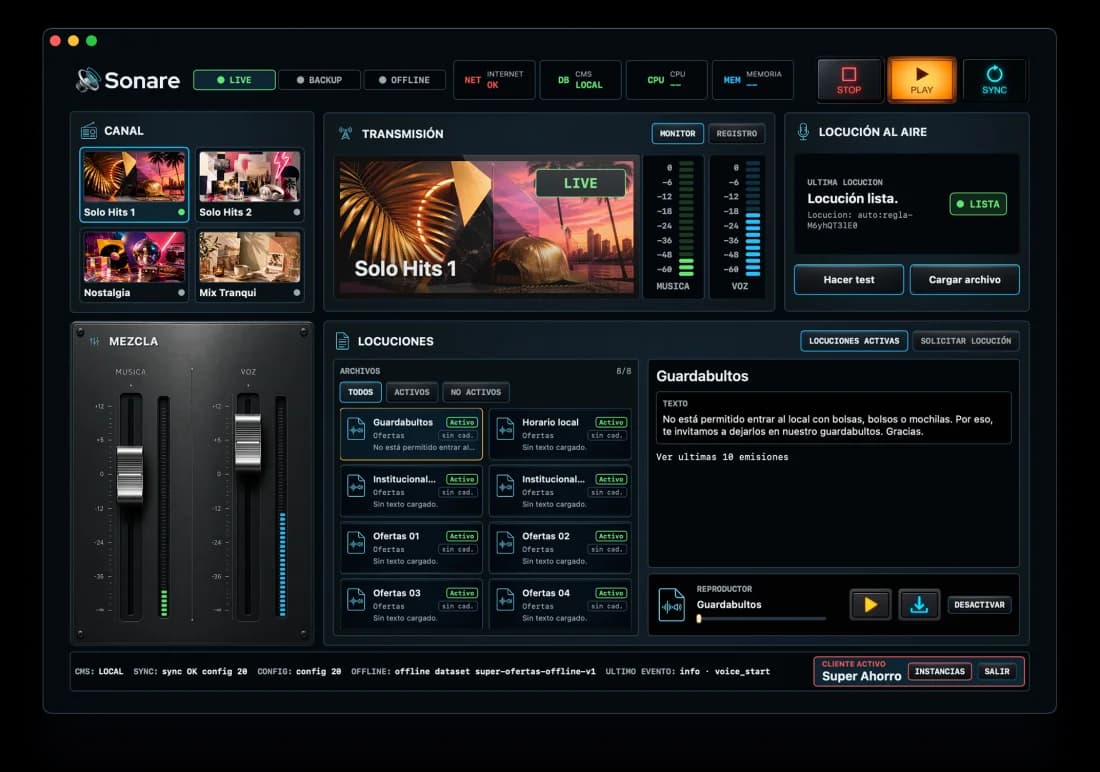Filter archivos by ACTIVOS
Image resolution: width=1100 pixels, height=772 pixels.
(x=412, y=392)
